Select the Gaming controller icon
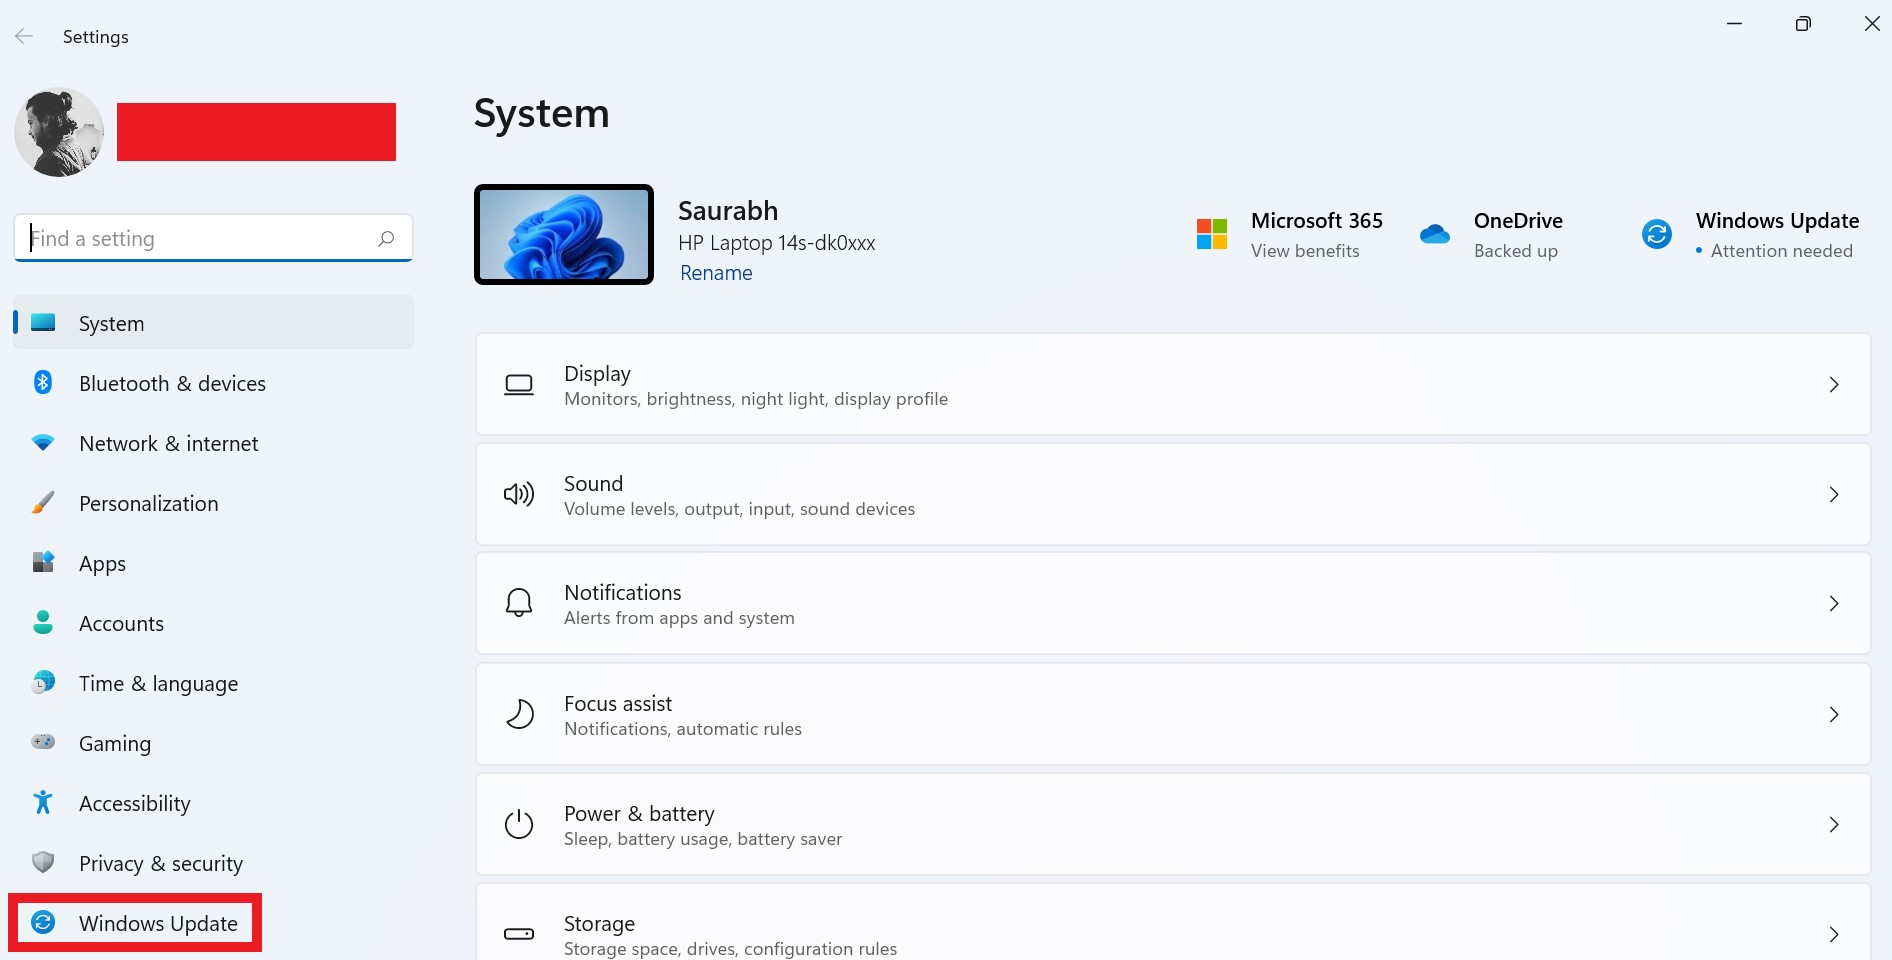 coord(42,743)
